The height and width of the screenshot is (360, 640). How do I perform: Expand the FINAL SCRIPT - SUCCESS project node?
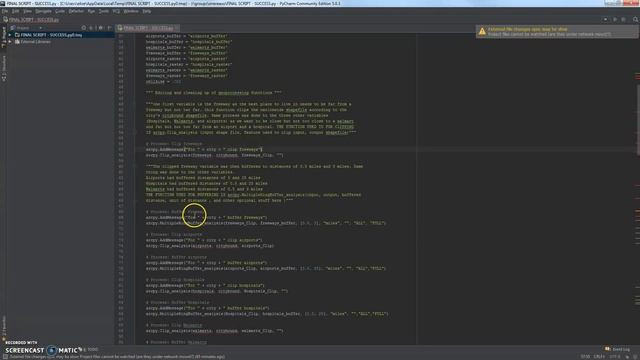pos(10,35)
